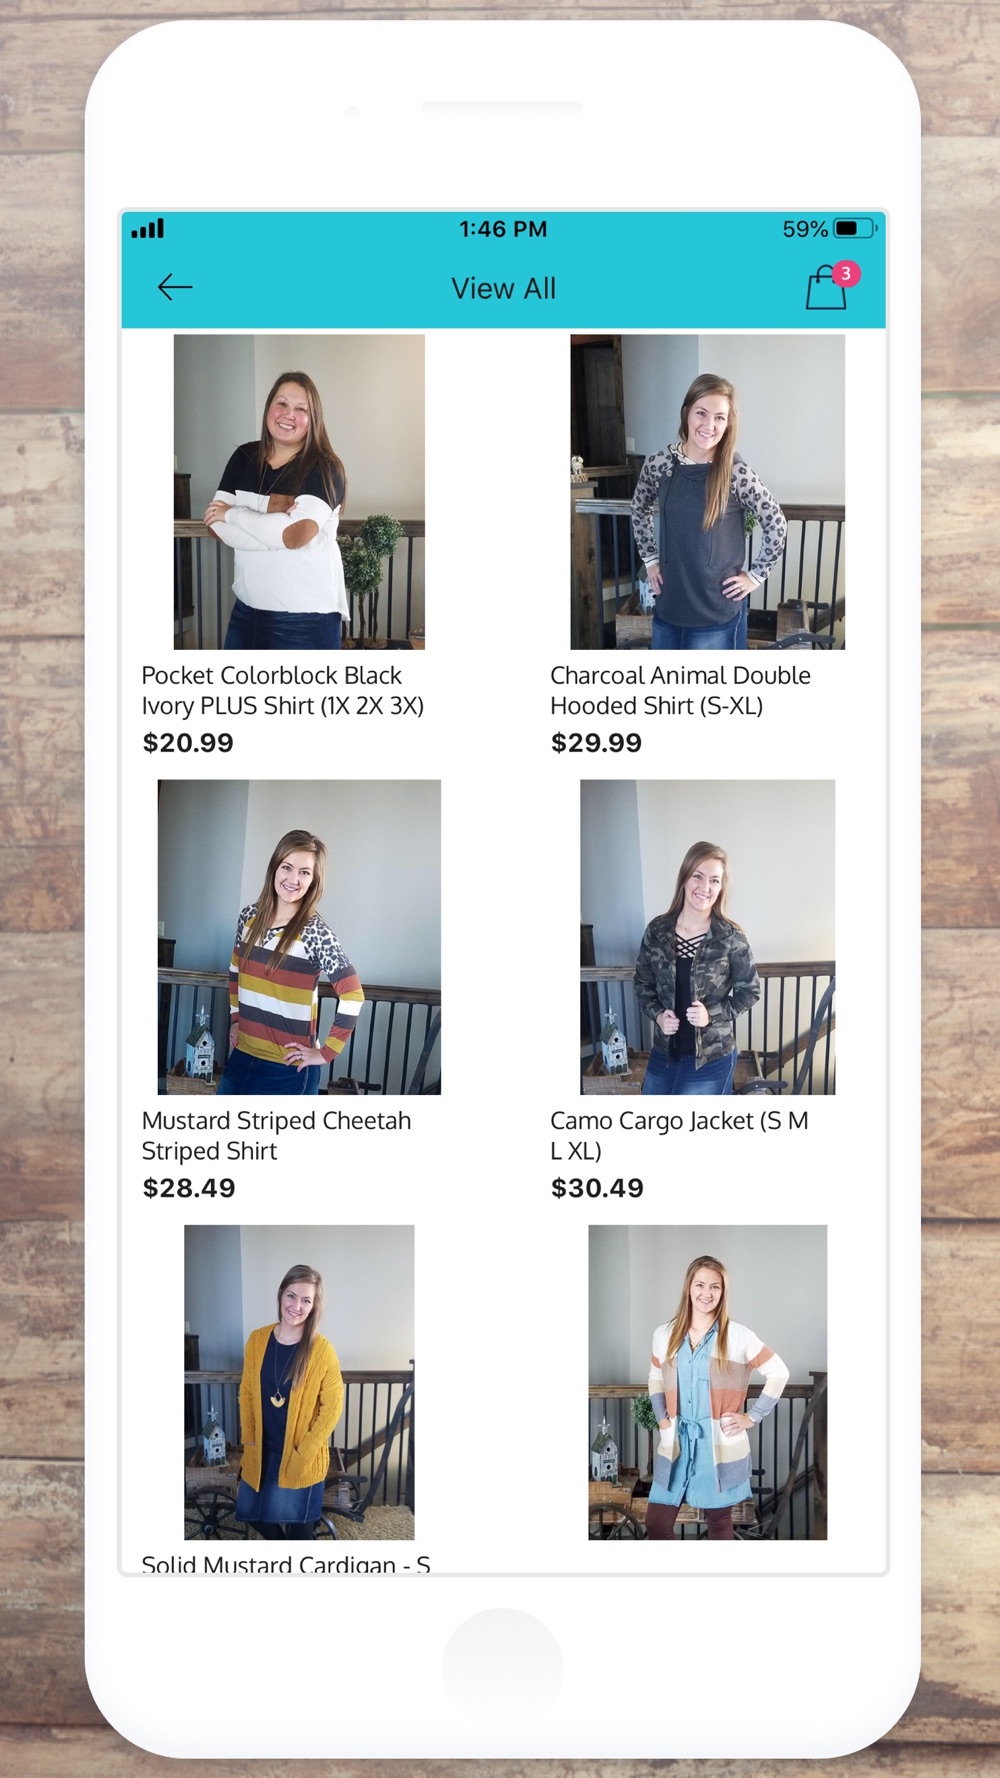Open Camo Cargo Jacket photo

[707, 937]
